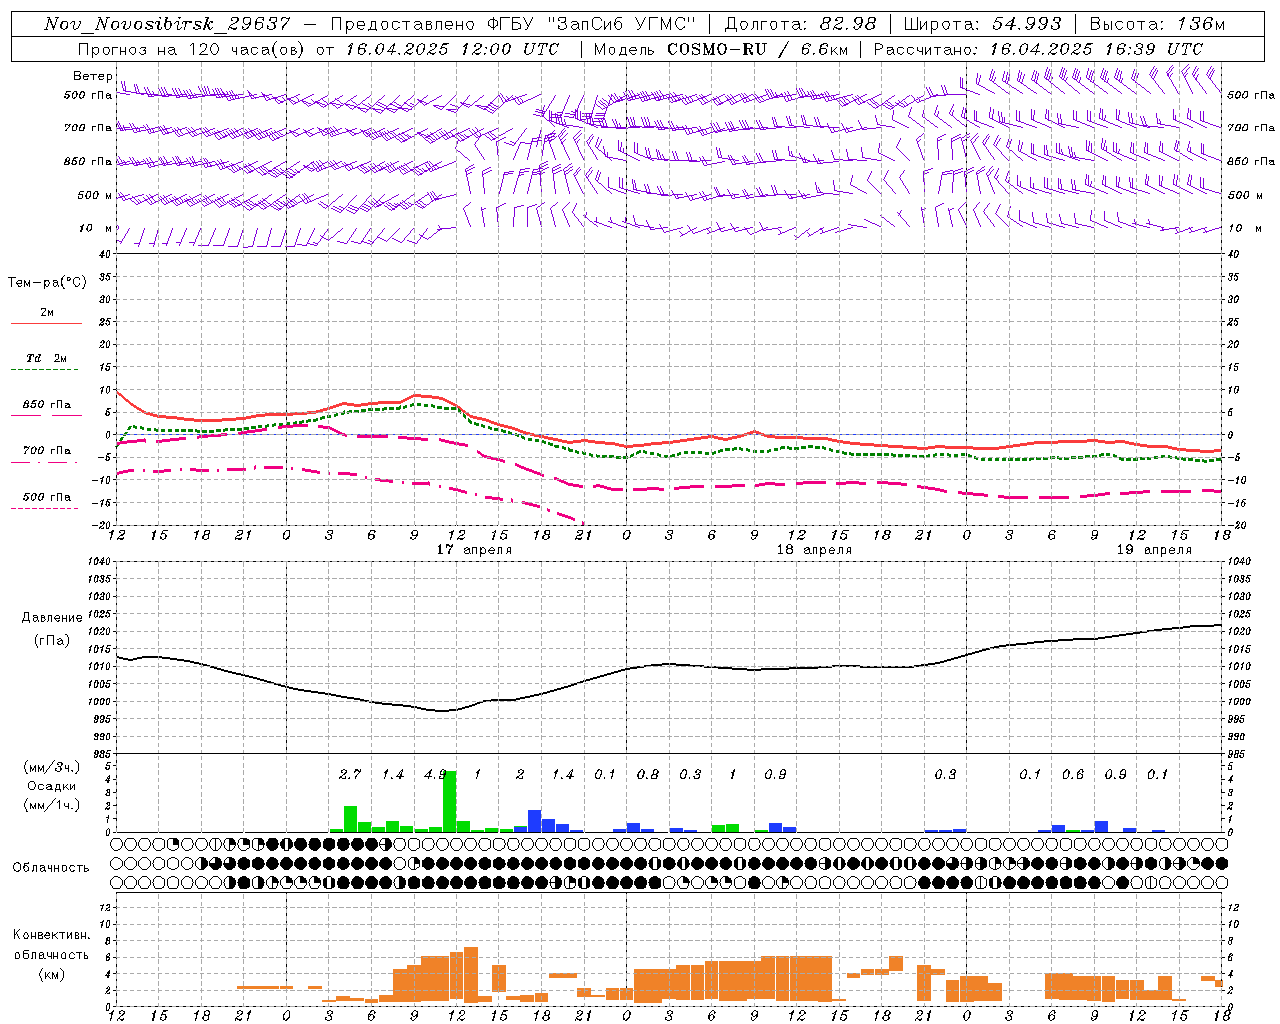Screen dimensions: 1280x1024
Task: Click the 'Осадки' precipitation label
Action: pyautogui.click(x=51, y=786)
